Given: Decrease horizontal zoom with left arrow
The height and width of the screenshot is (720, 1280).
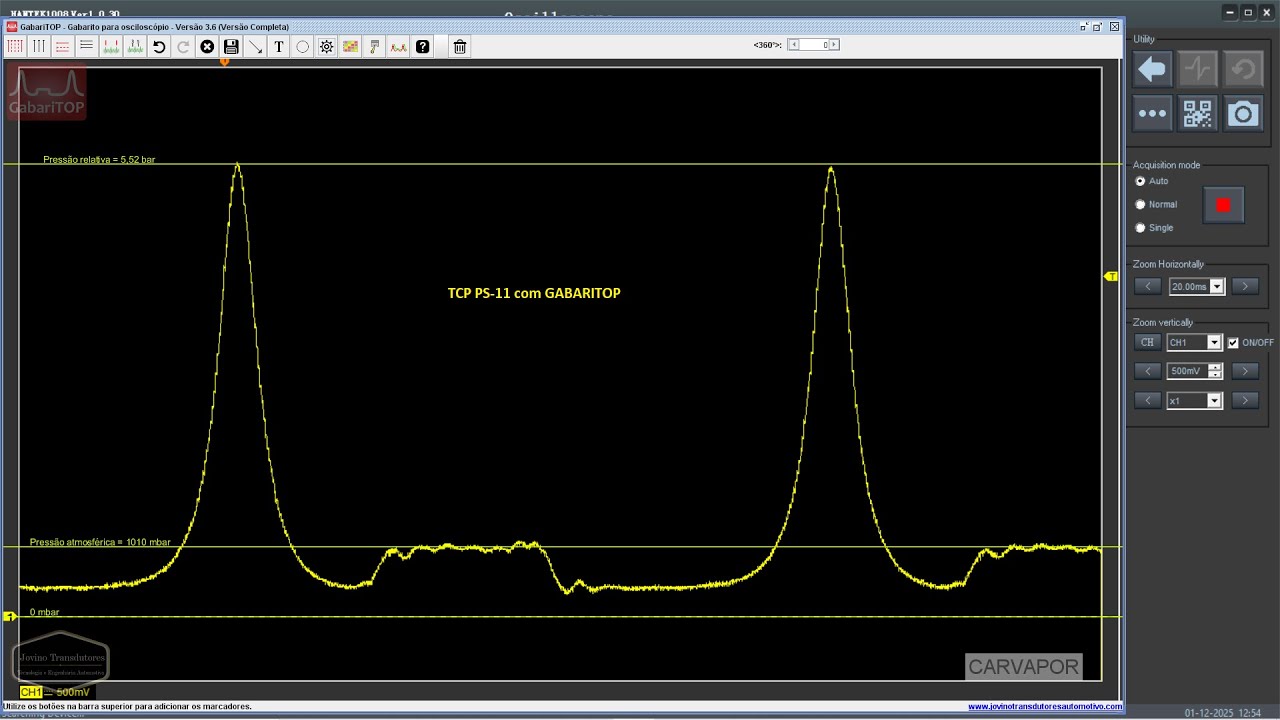Looking at the screenshot, I should pos(1148,286).
